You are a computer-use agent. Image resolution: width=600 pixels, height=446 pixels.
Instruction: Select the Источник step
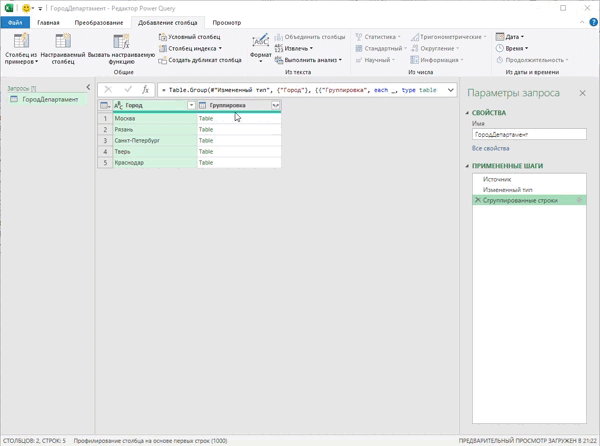point(529,179)
